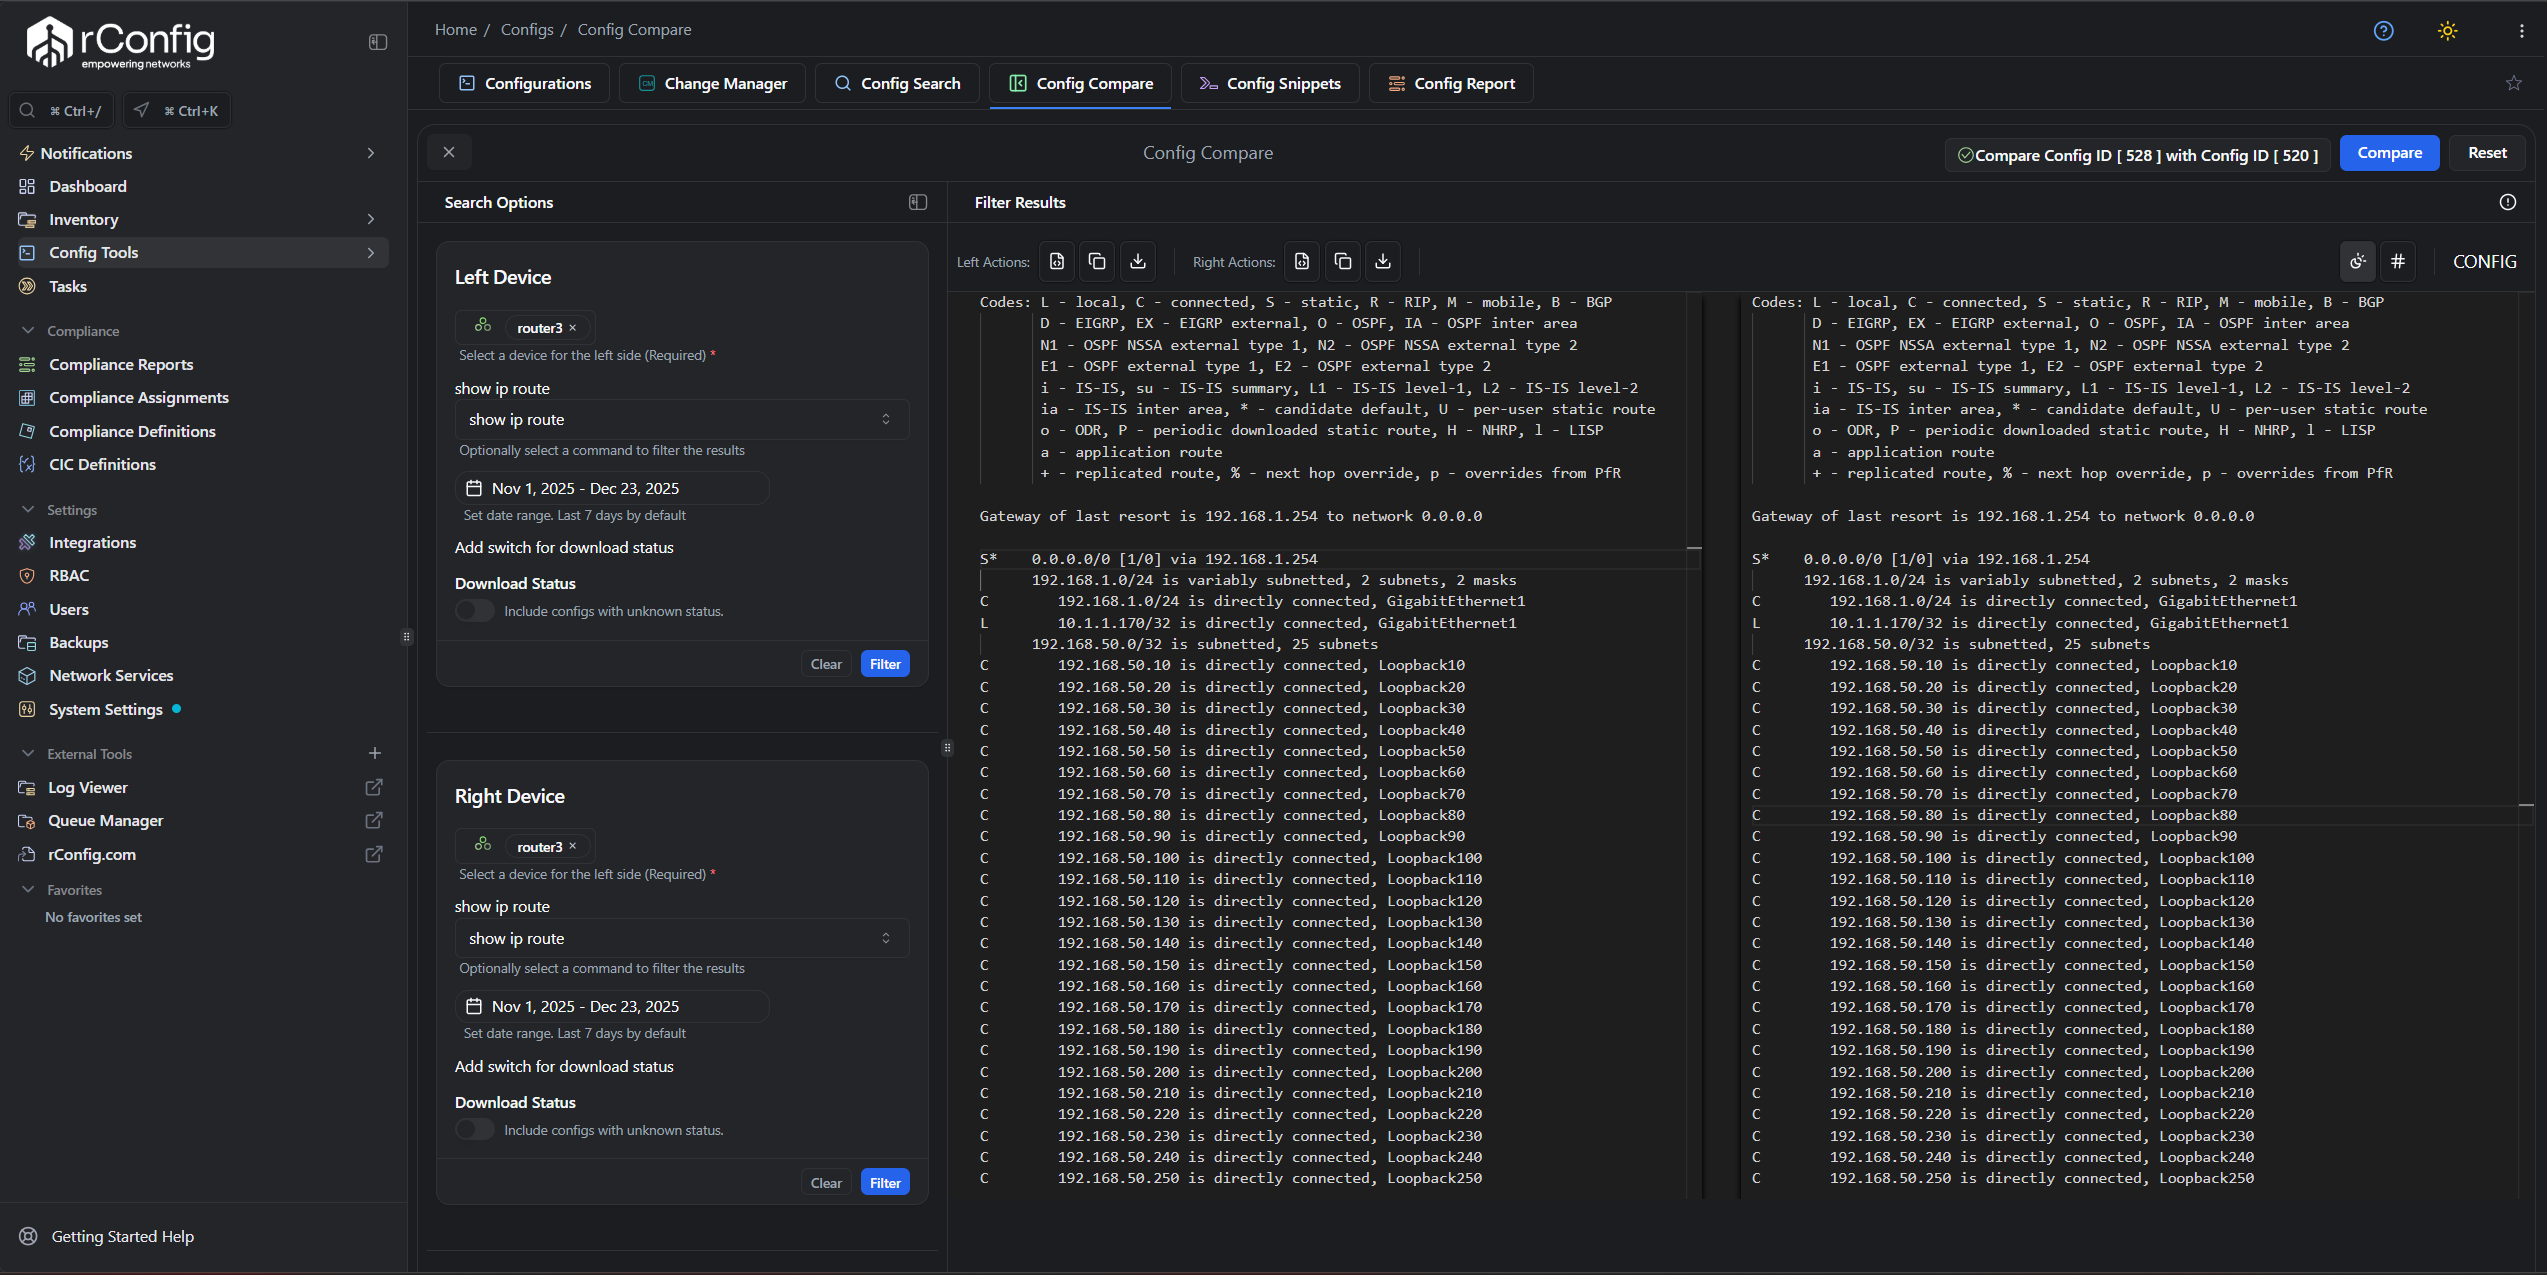Expand the Inventory sidebar section
The width and height of the screenshot is (2547, 1275).
pyautogui.click(x=371, y=219)
